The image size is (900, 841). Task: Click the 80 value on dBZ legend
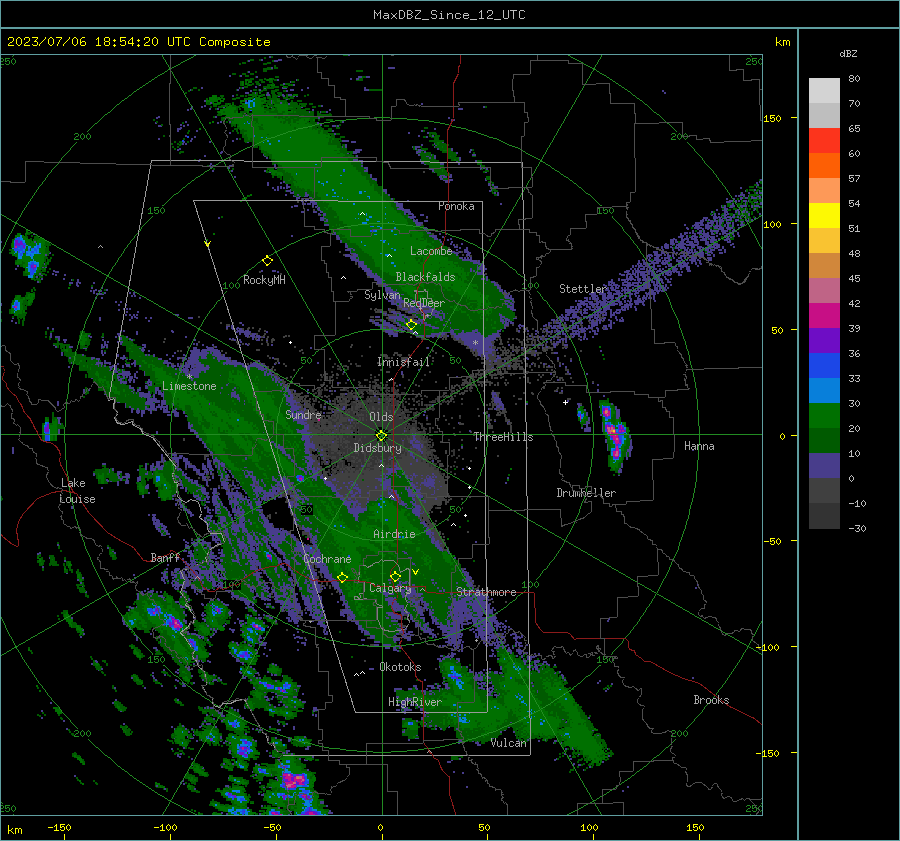[x=854, y=79]
